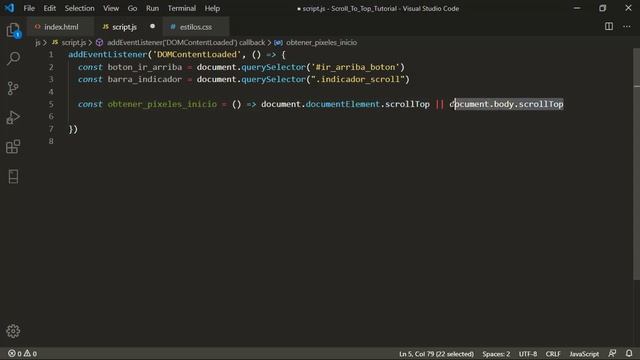Open the bookmark panel icon in activity bar
The width and height of the screenshot is (640, 360).
tap(13, 176)
